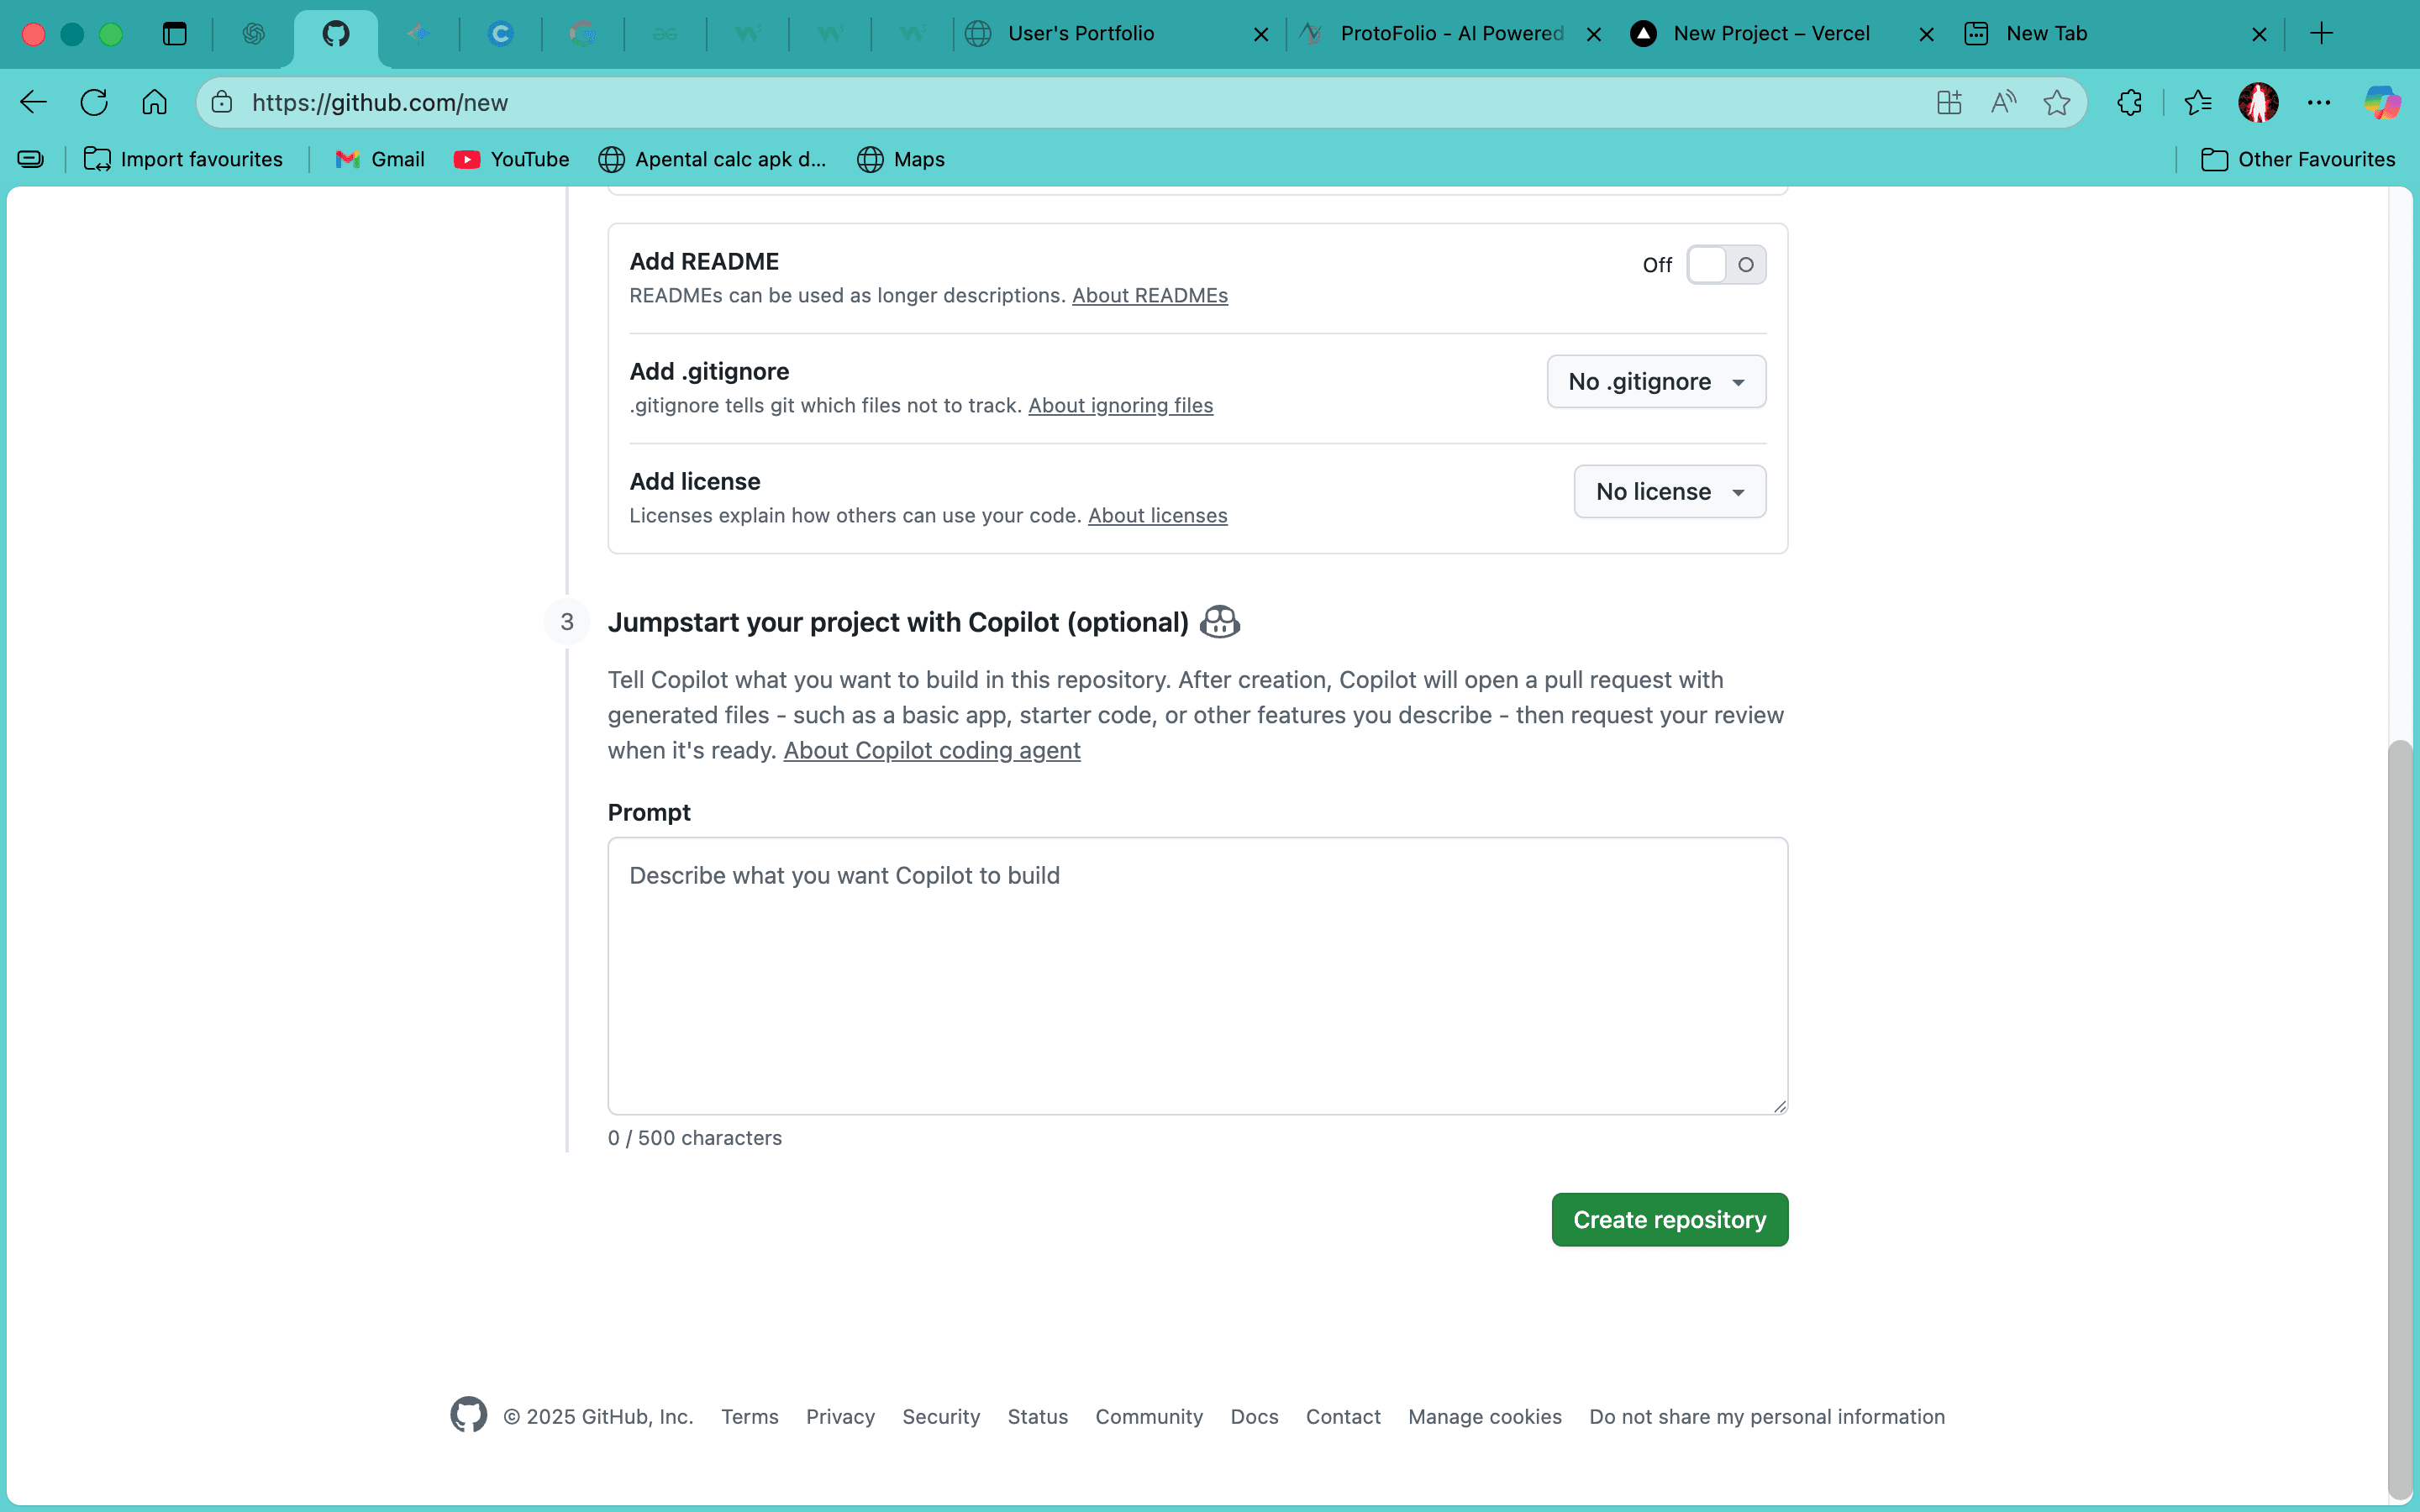Image resolution: width=2420 pixels, height=1512 pixels.
Task: Add page to favourites with star icon
Action: [x=2057, y=102]
